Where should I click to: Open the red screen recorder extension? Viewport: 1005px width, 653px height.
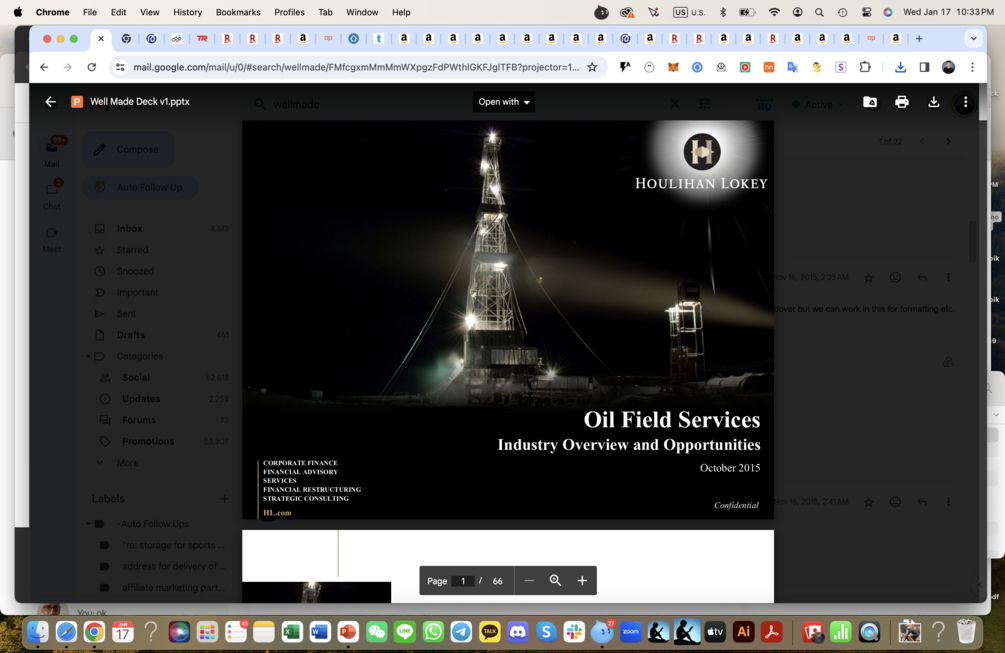(x=745, y=67)
